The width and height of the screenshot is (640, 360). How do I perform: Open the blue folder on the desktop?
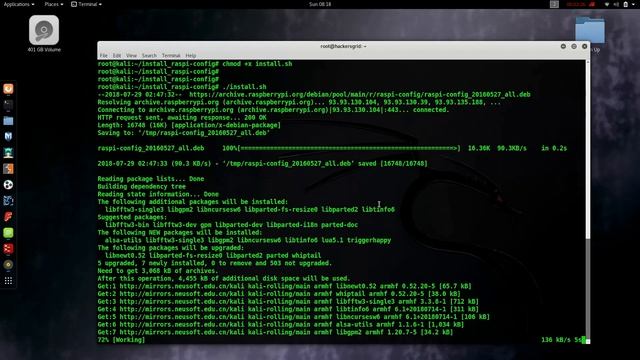pos(590,31)
